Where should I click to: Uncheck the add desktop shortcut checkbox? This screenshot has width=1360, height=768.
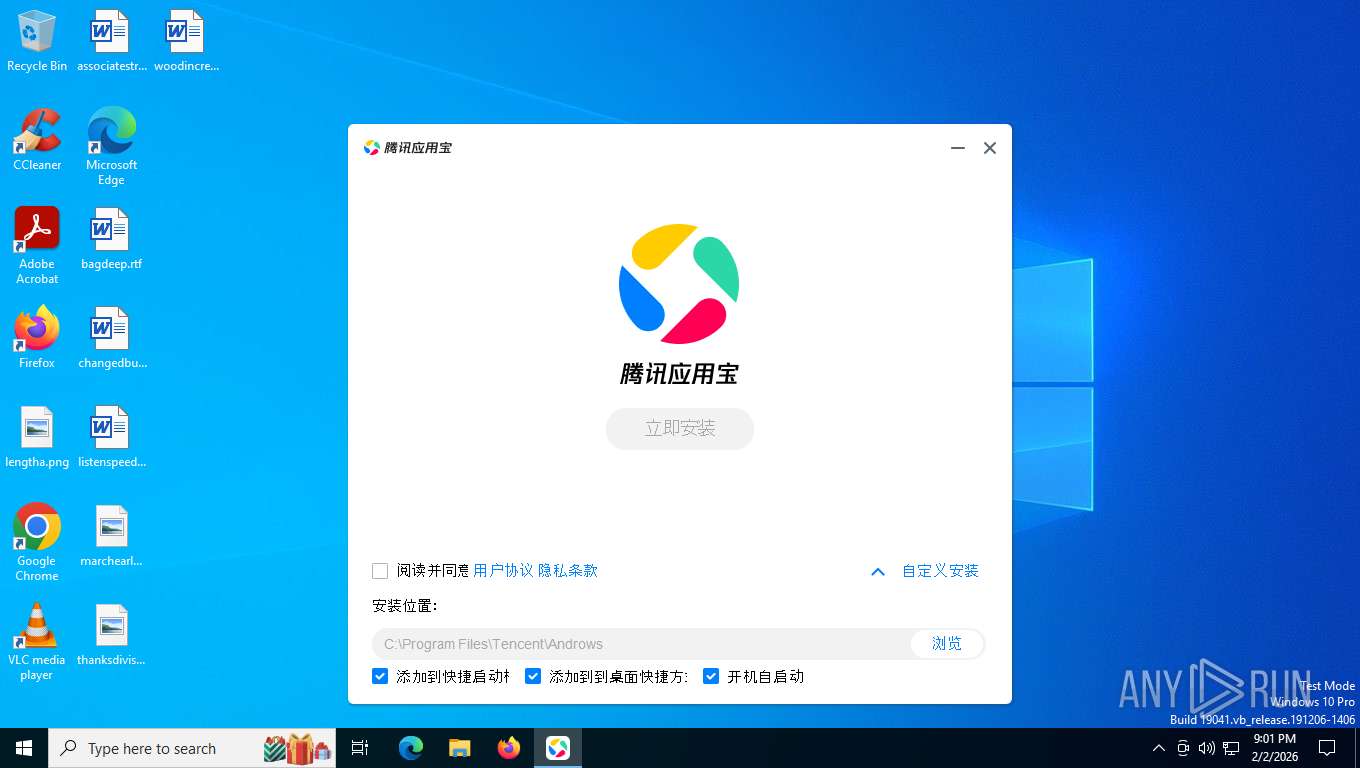click(533, 676)
